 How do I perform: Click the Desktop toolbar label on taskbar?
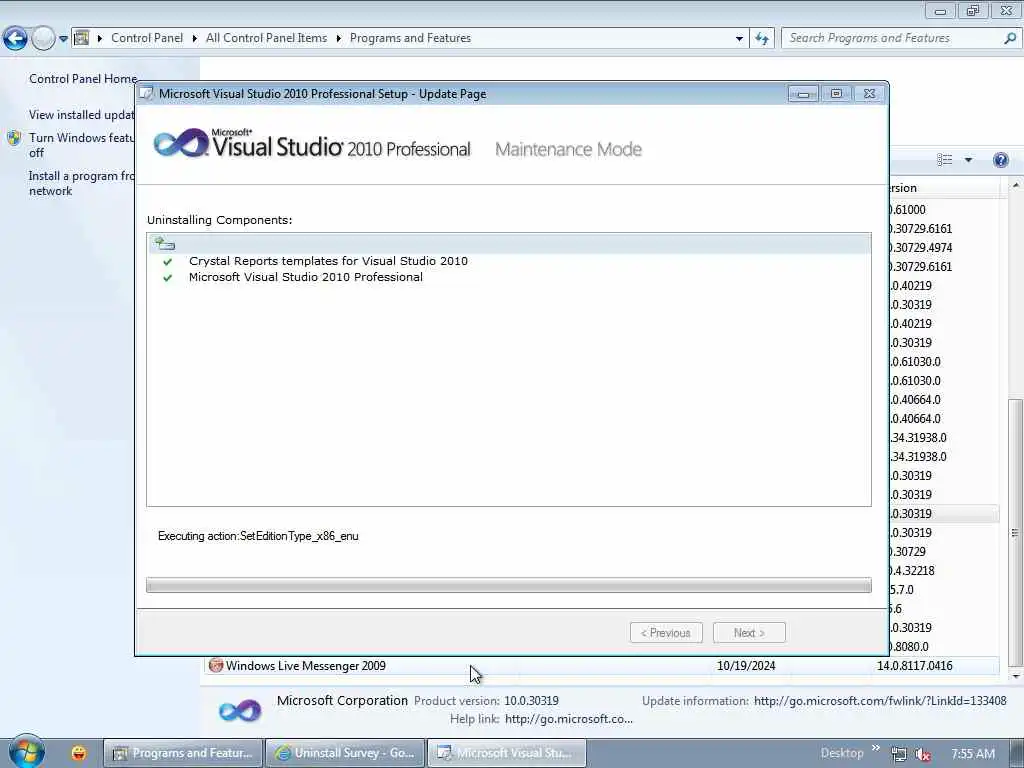(842, 753)
